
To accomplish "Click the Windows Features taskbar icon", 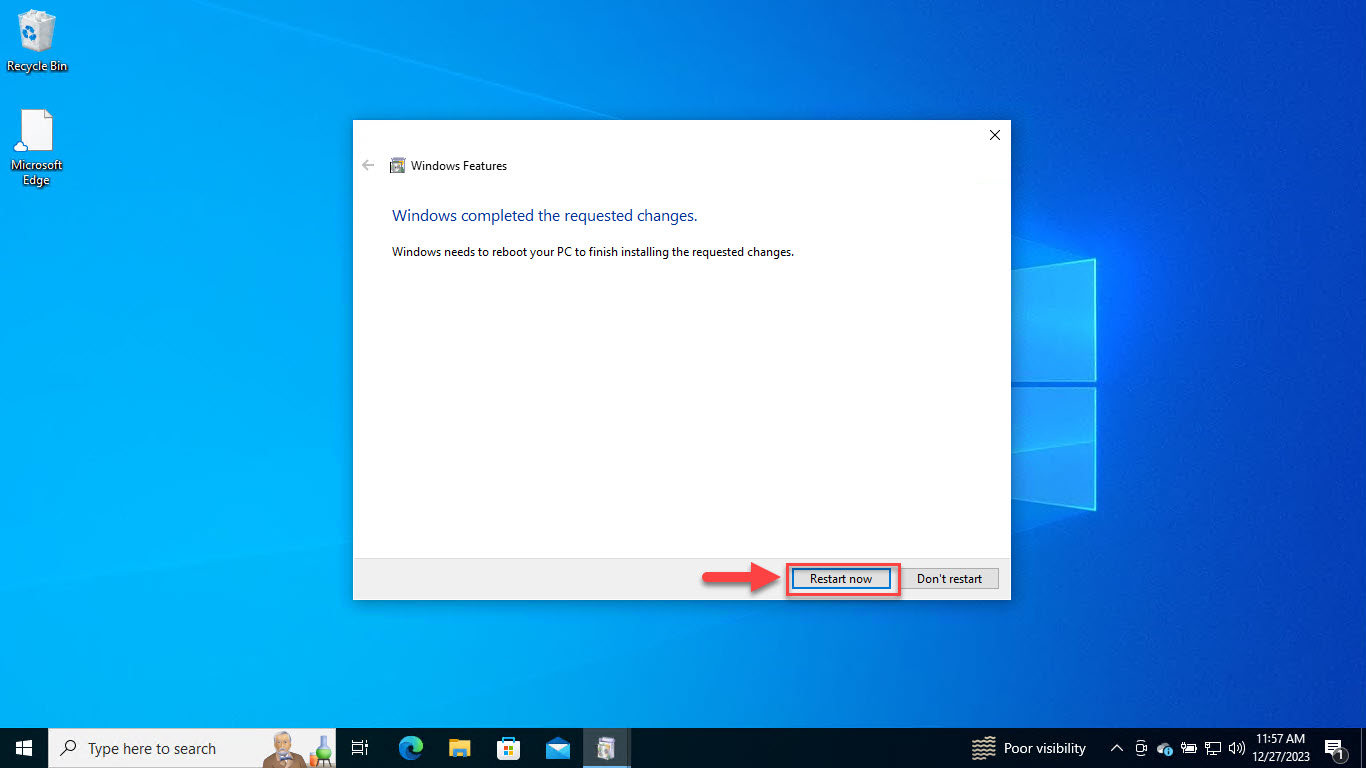I will [x=606, y=748].
